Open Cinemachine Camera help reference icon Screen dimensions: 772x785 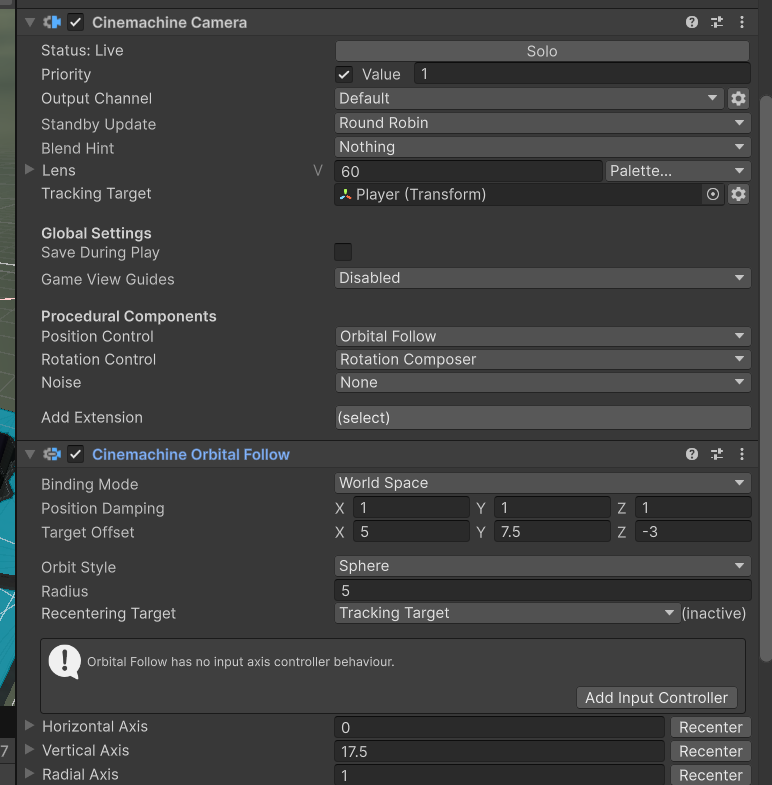(692, 22)
